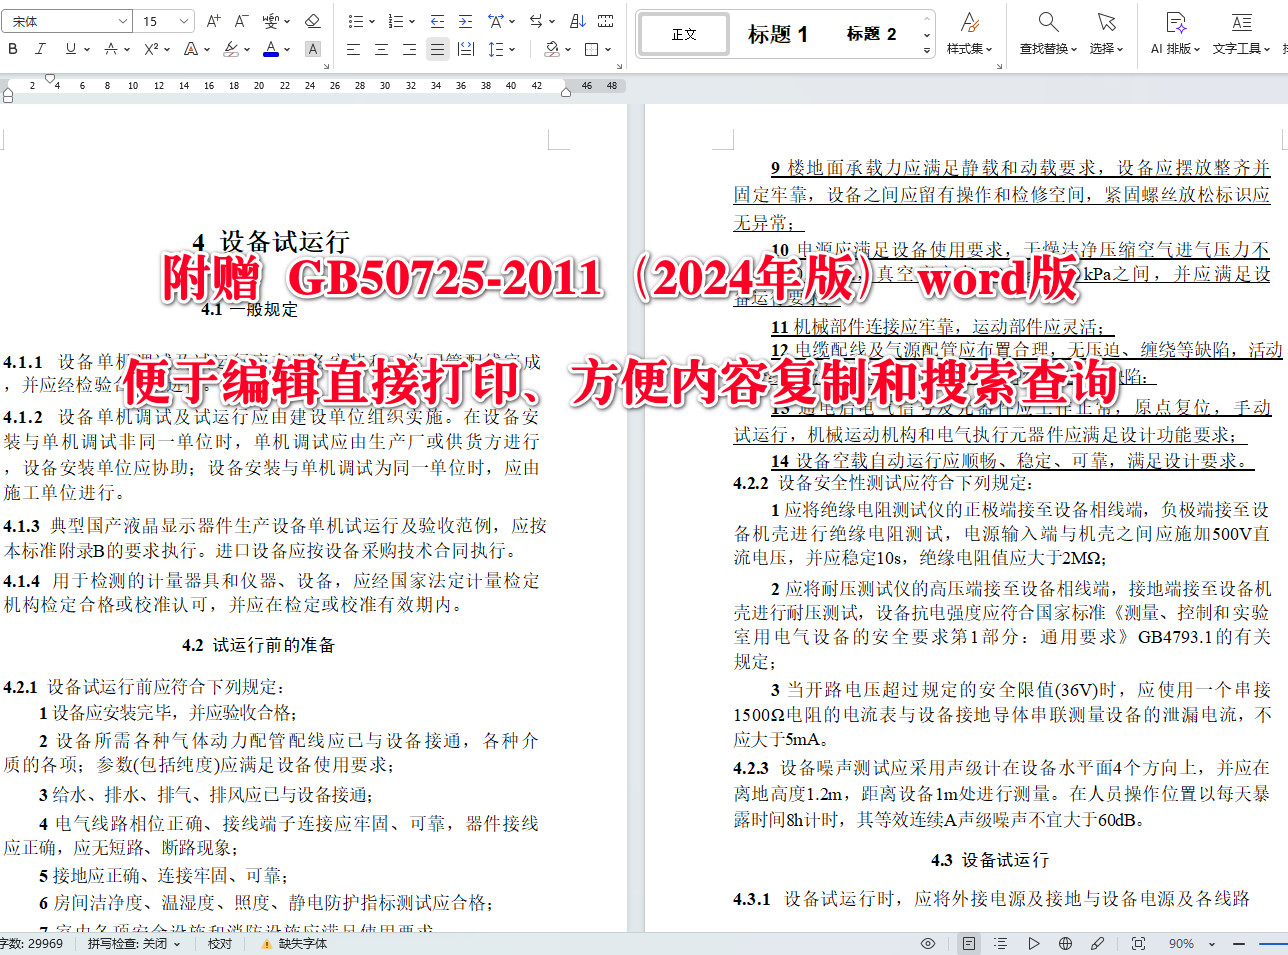Apply the text highlight pen color
The width and height of the screenshot is (1288, 955).
click(231, 49)
